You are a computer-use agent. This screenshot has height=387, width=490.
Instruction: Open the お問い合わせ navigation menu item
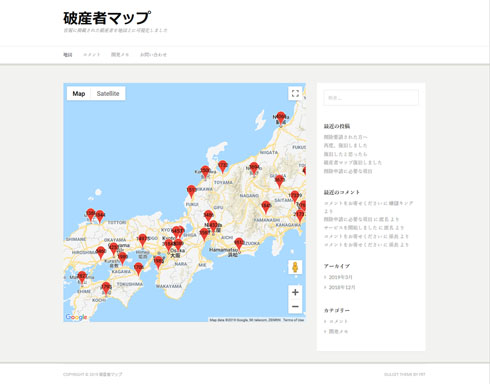click(153, 55)
